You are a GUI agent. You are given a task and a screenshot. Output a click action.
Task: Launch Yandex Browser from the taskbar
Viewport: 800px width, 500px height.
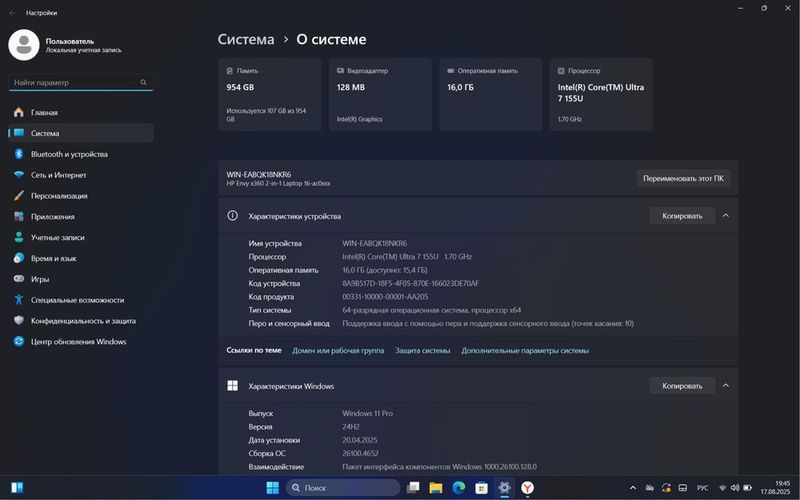point(528,488)
